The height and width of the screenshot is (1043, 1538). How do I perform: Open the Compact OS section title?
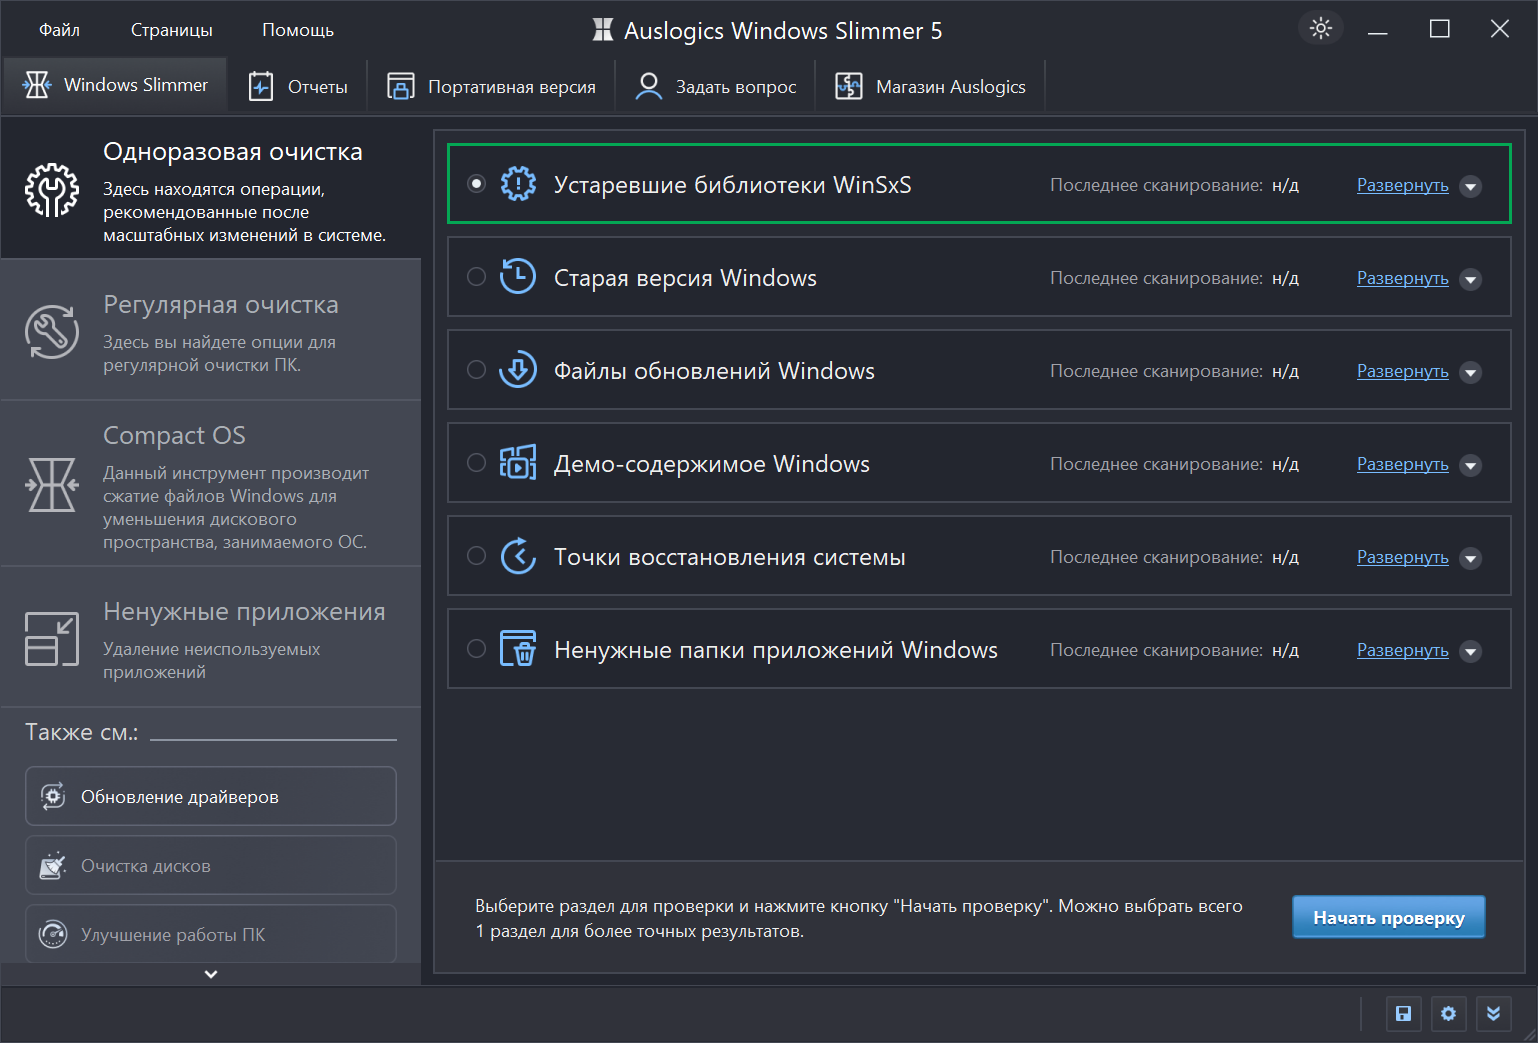(x=174, y=435)
